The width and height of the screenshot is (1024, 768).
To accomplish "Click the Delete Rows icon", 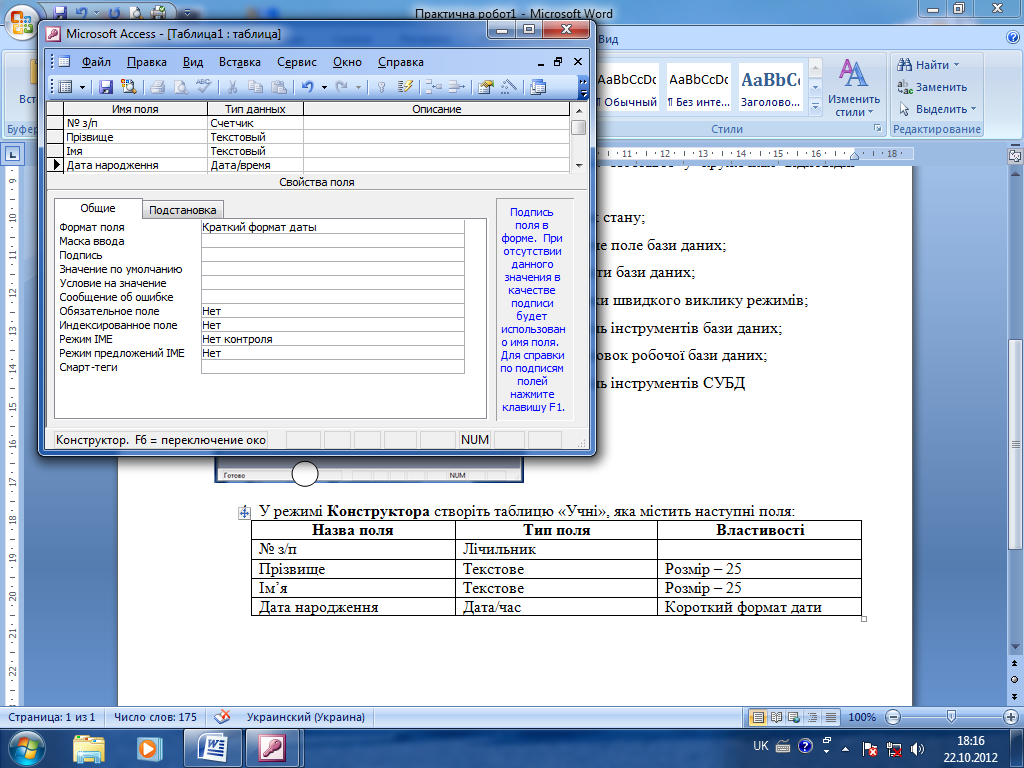I will click(x=456, y=87).
